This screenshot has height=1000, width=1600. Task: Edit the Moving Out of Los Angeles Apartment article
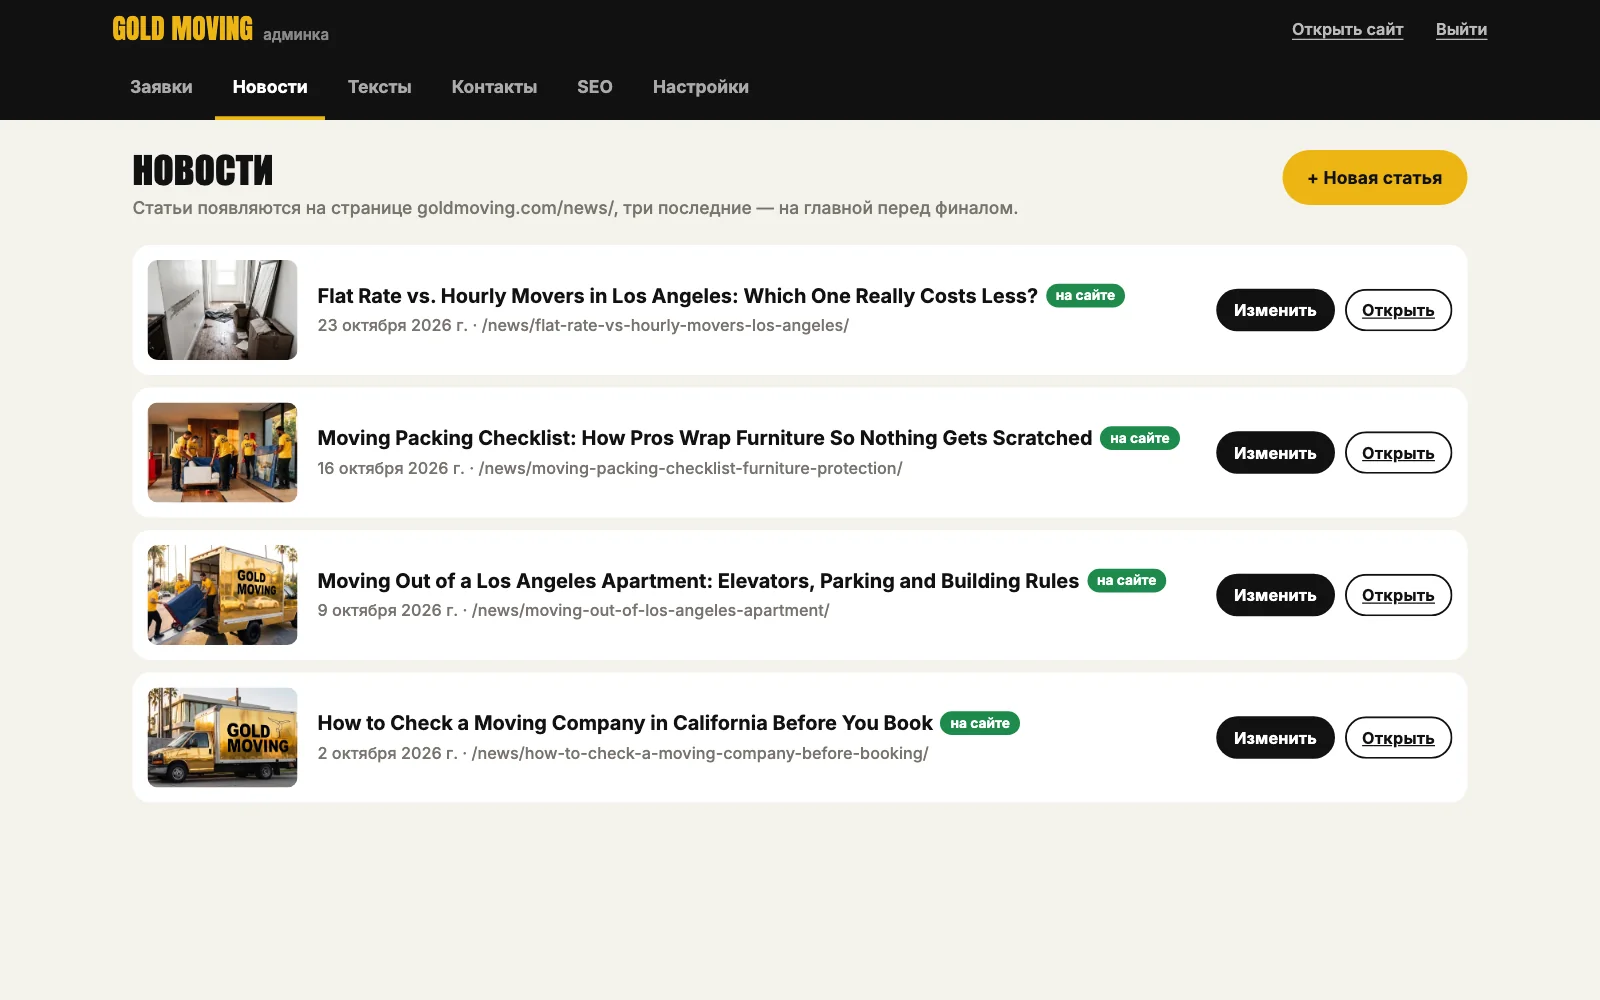1275,595
